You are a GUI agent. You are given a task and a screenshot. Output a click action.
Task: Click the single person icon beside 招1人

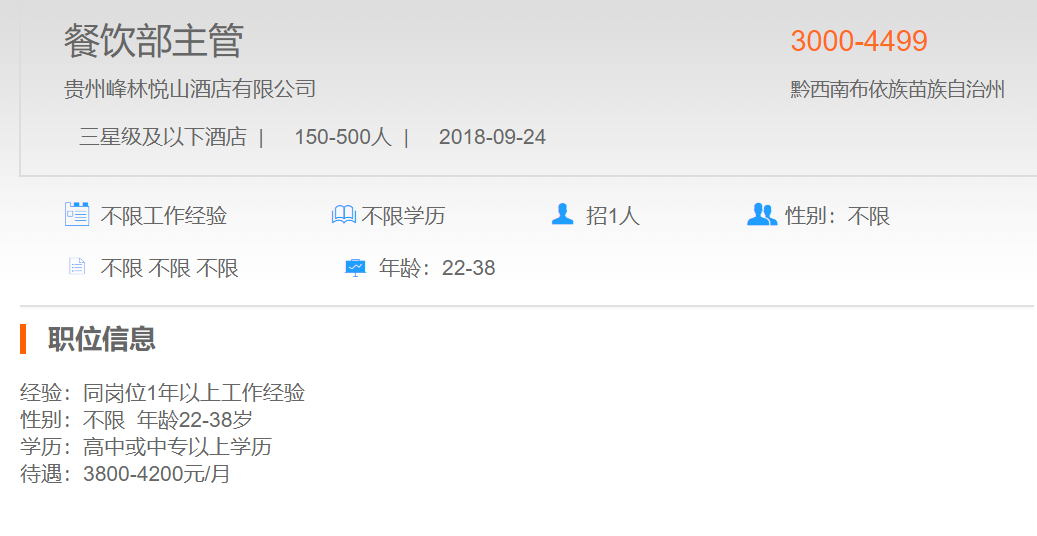pos(563,214)
